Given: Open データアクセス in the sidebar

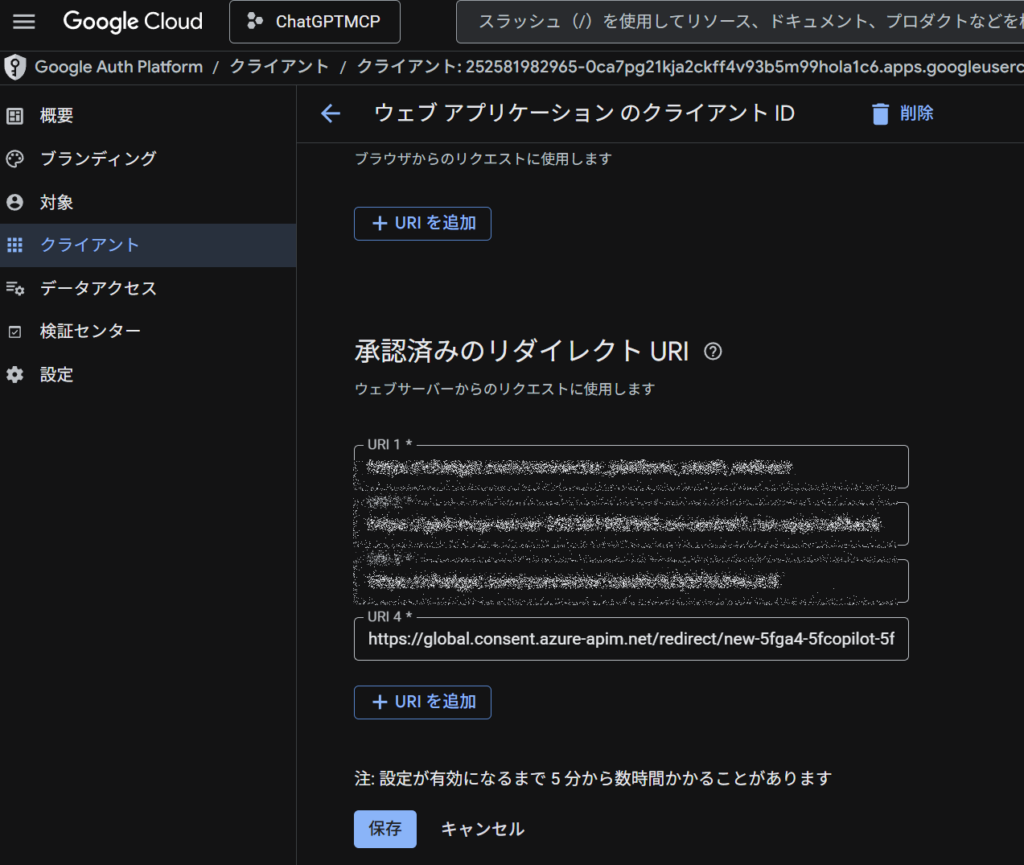Looking at the screenshot, I should tap(98, 289).
